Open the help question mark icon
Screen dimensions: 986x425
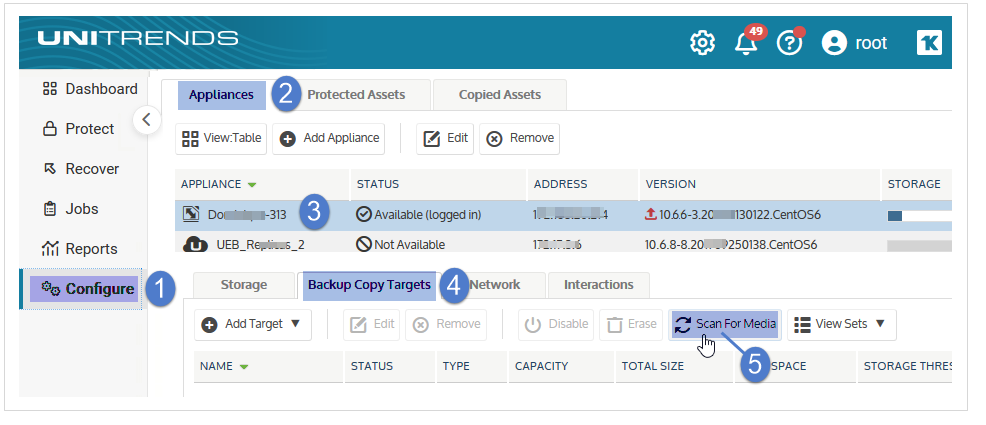coord(790,43)
